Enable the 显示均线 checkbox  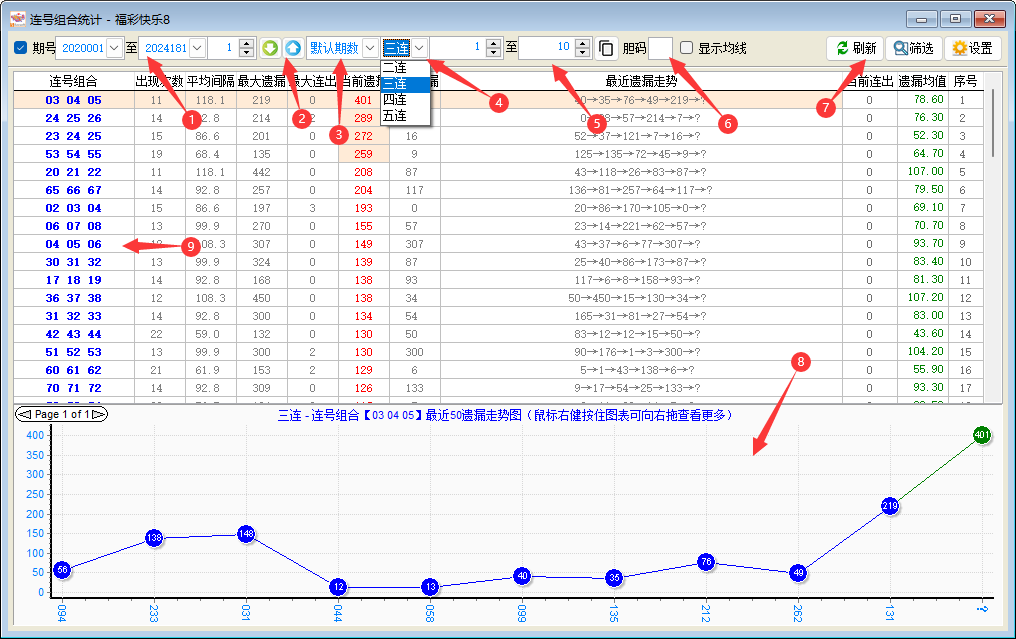point(686,48)
